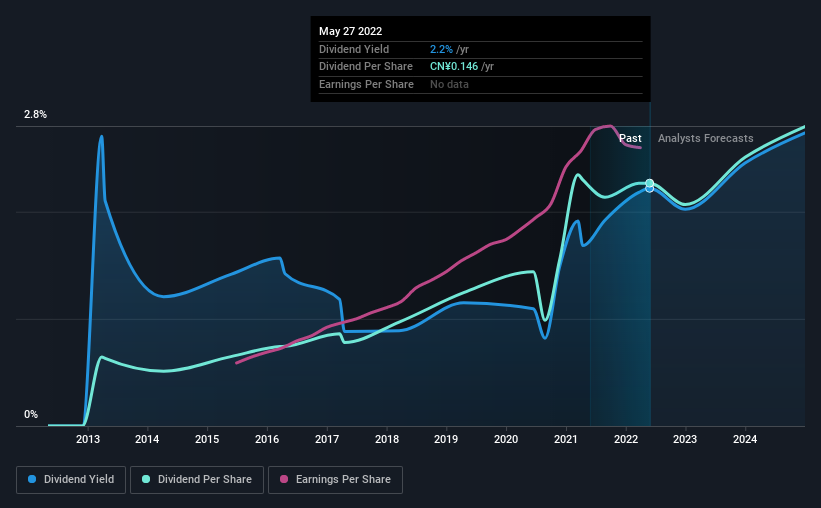
Task: Click the 'No data' earnings value in tooltip
Action: click(x=449, y=84)
